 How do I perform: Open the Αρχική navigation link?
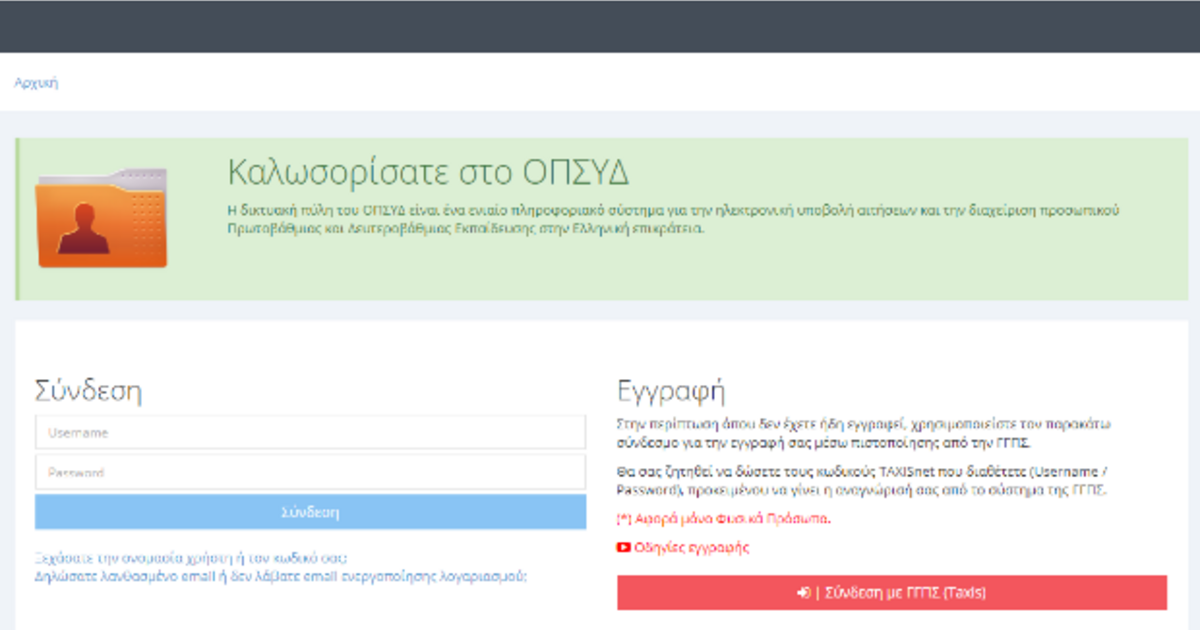pos(36,83)
